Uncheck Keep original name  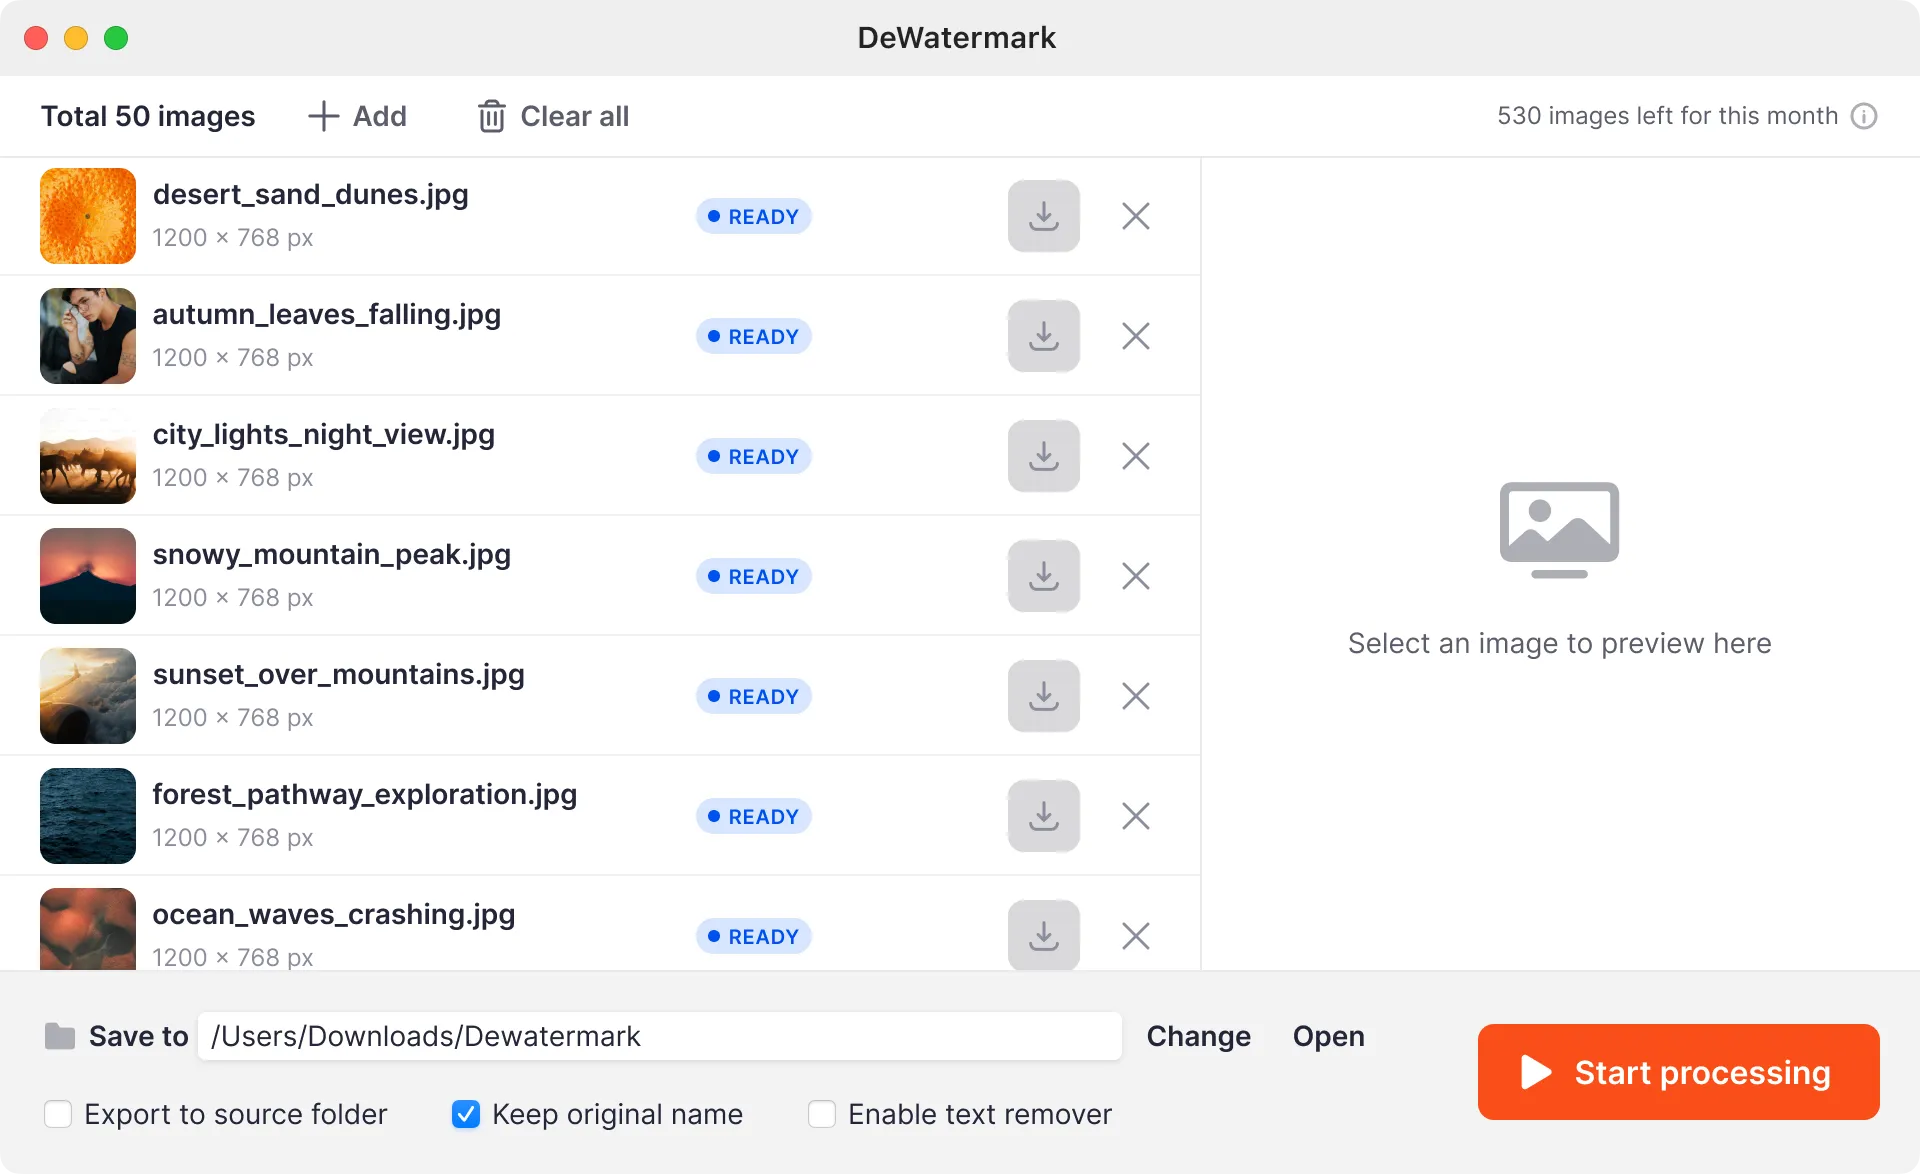pyautogui.click(x=466, y=1114)
